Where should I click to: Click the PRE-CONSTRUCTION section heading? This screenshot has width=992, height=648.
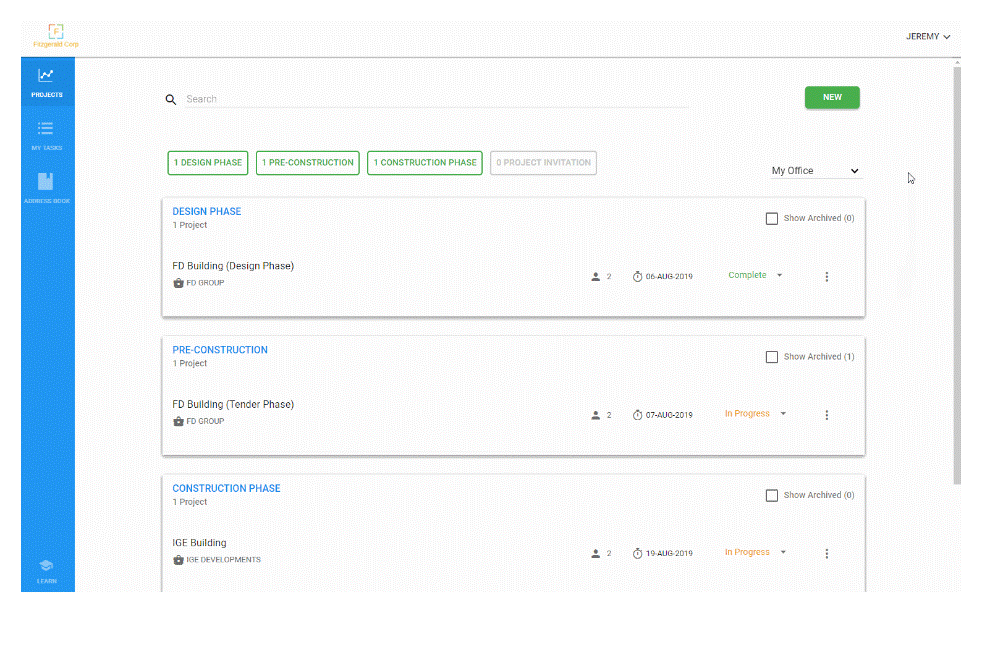(x=220, y=350)
